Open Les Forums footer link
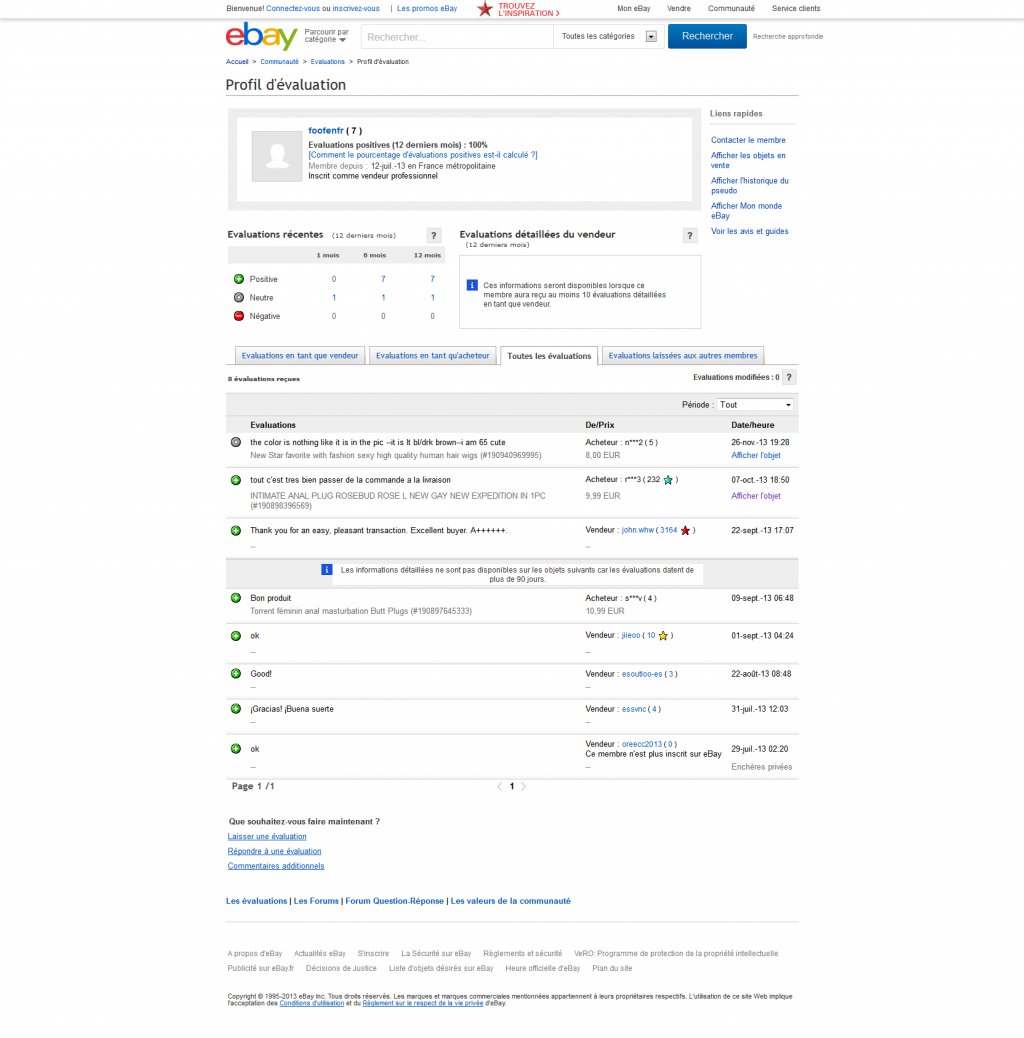The image size is (1024, 1038). [316, 901]
